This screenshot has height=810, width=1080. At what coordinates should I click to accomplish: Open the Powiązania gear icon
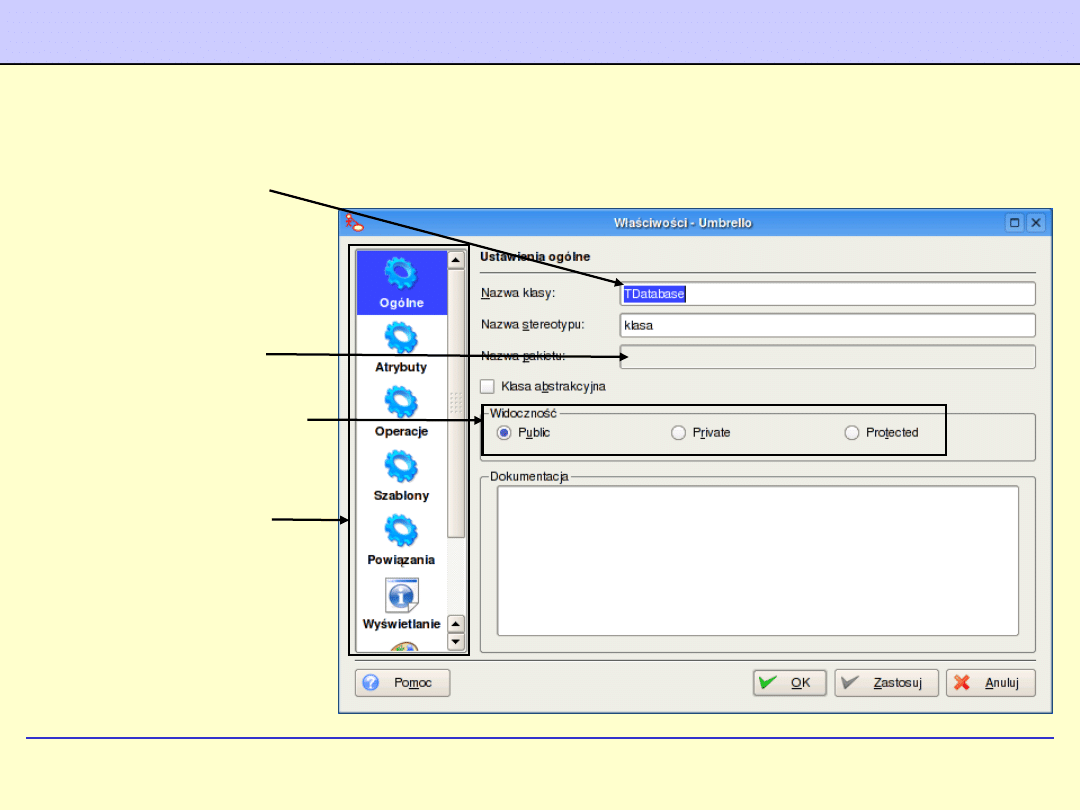pyautogui.click(x=401, y=531)
